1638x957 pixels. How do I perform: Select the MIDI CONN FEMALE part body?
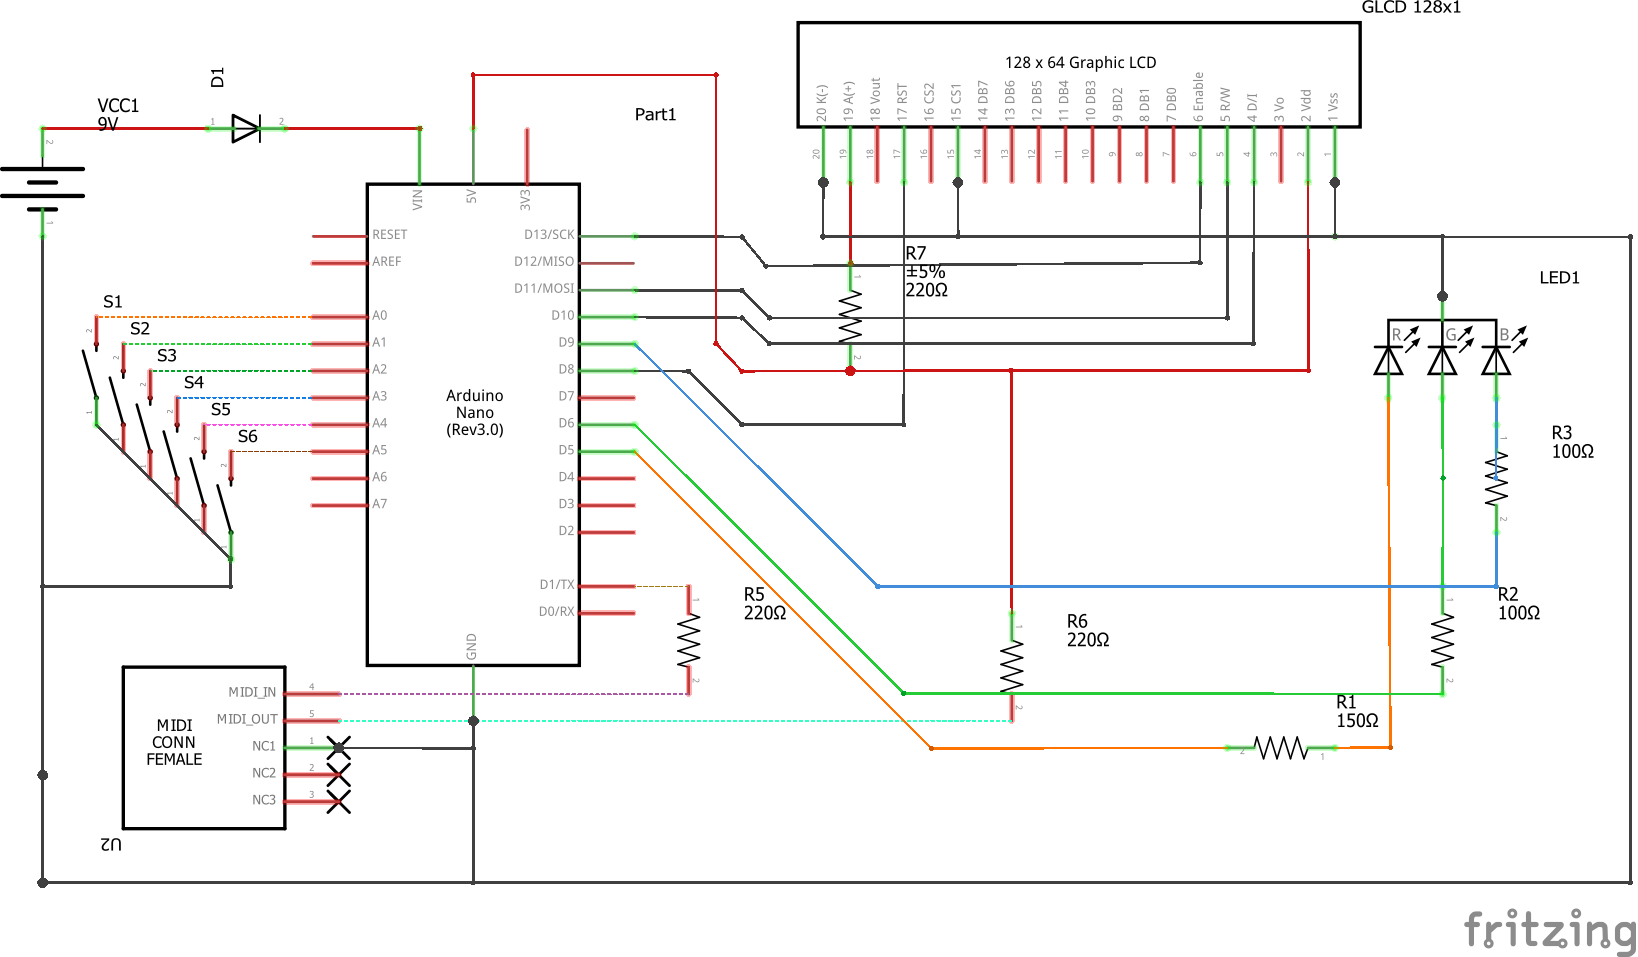(204, 747)
